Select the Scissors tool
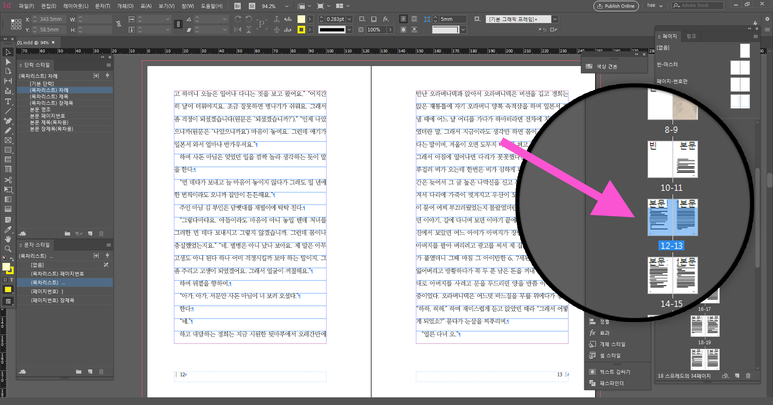 7,180
